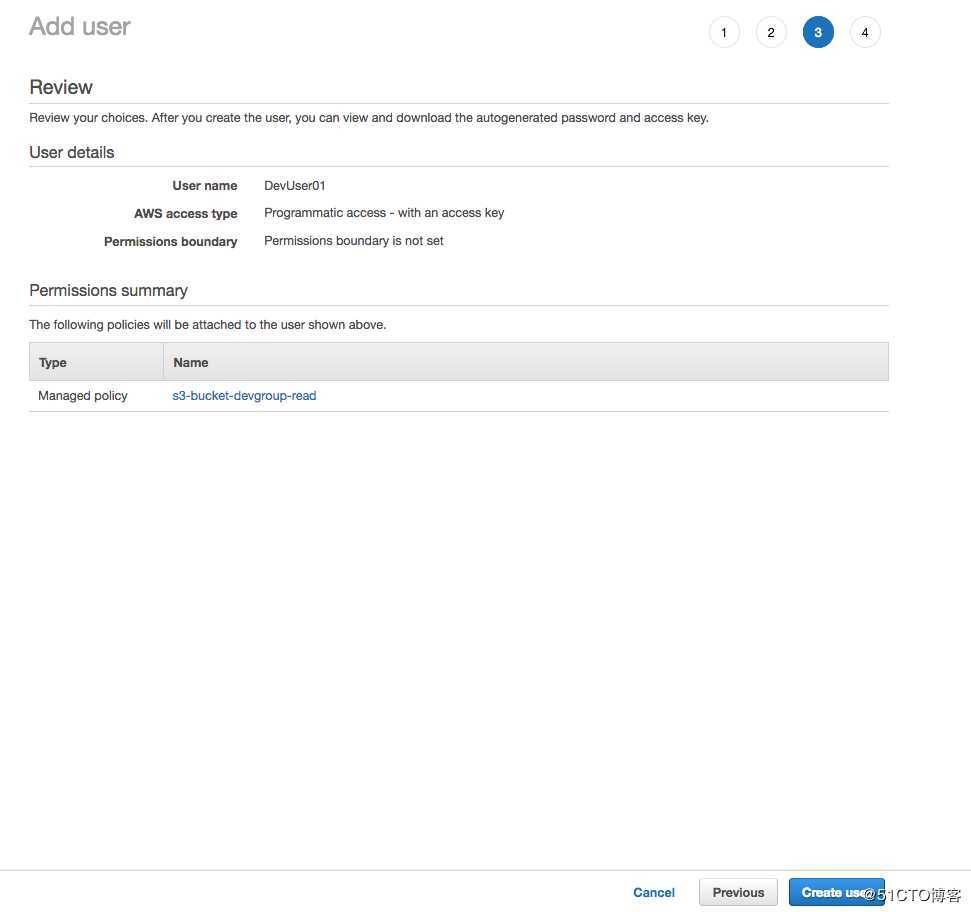Jump to wizard step 4
This screenshot has width=971, height=912.
pyautogui.click(x=865, y=32)
